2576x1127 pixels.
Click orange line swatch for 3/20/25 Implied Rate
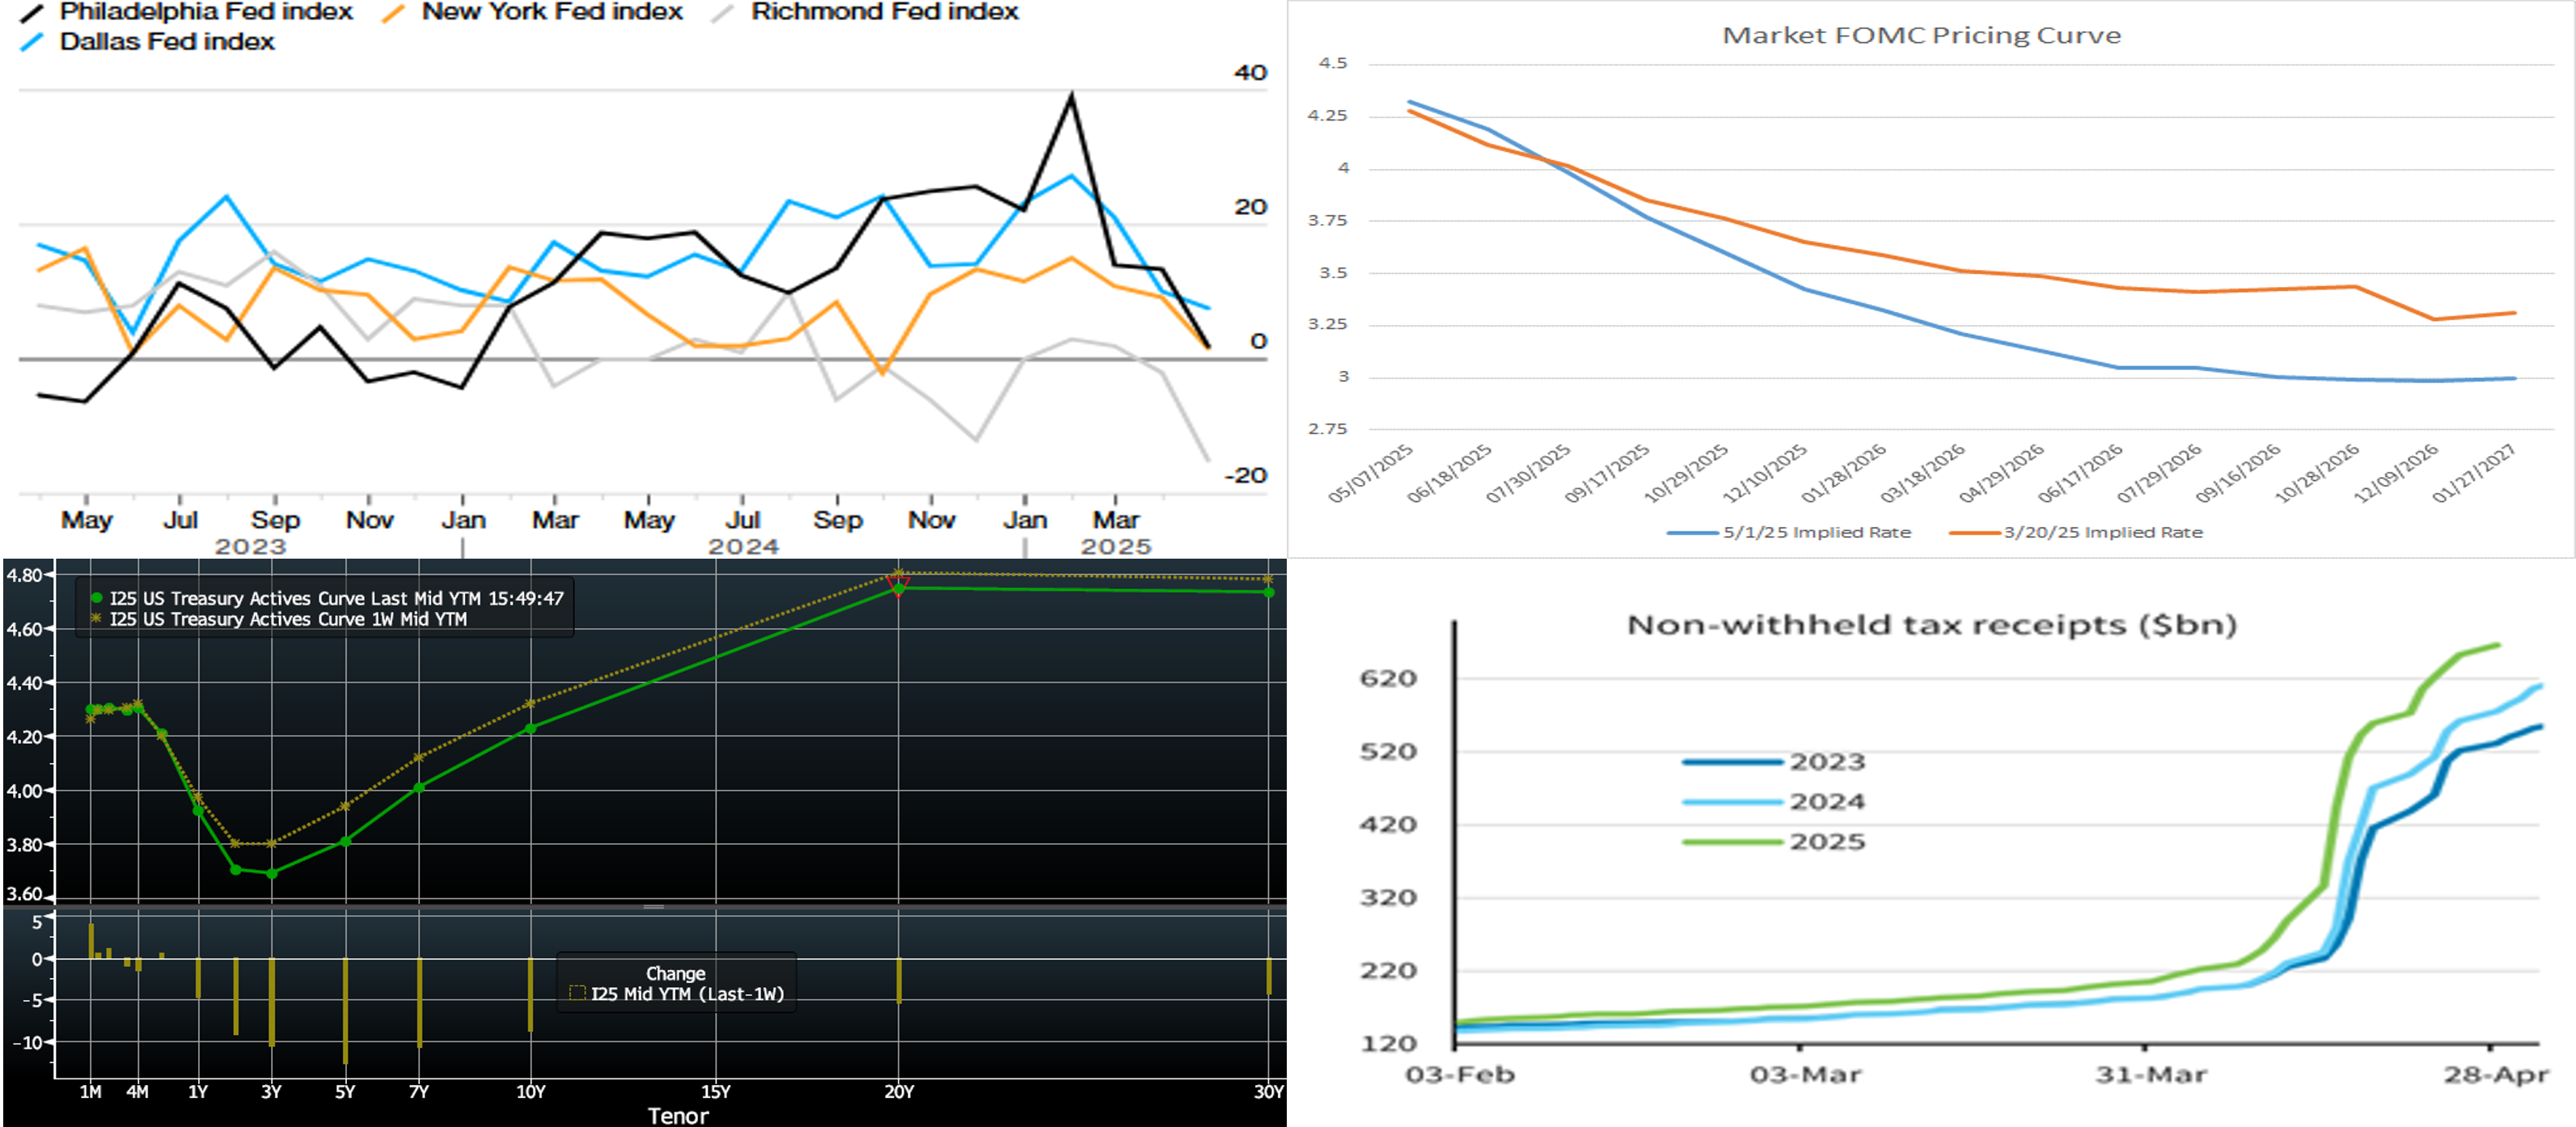[x=1974, y=533]
